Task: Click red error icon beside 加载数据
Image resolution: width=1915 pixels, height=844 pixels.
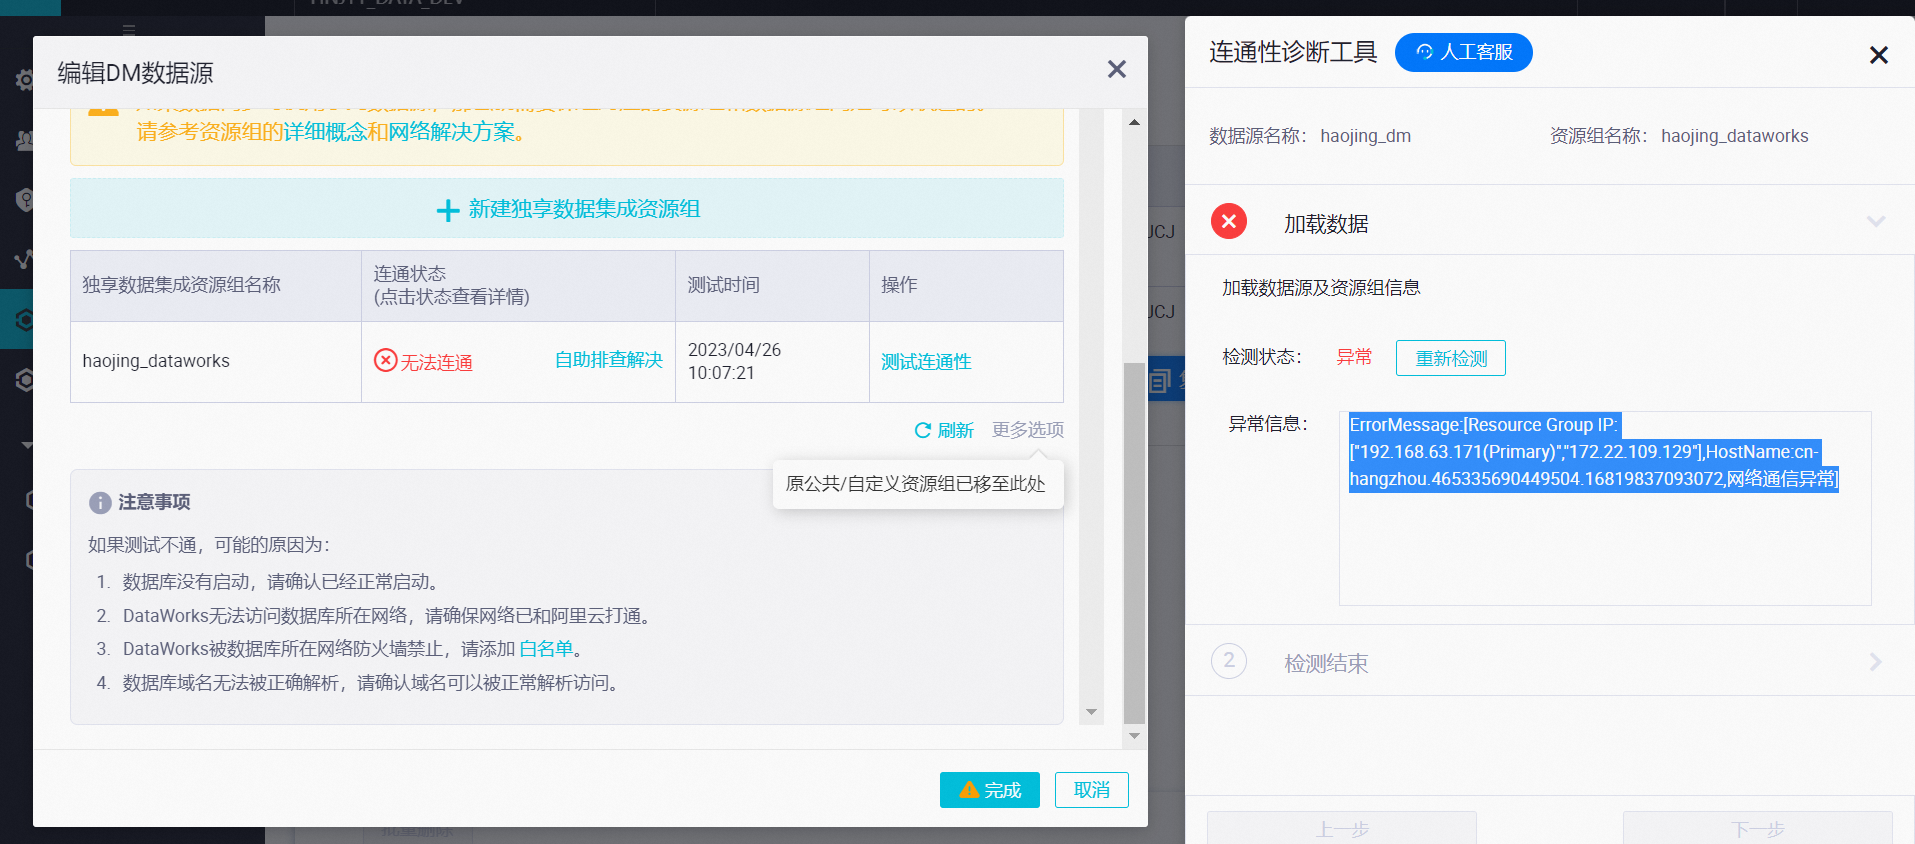Action: pos(1229,221)
